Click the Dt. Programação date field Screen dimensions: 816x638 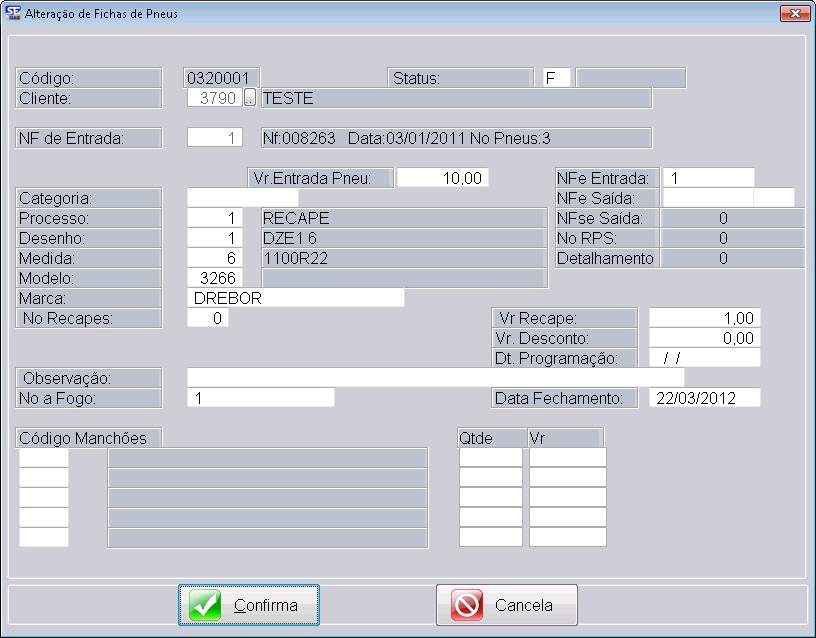[705, 358]
